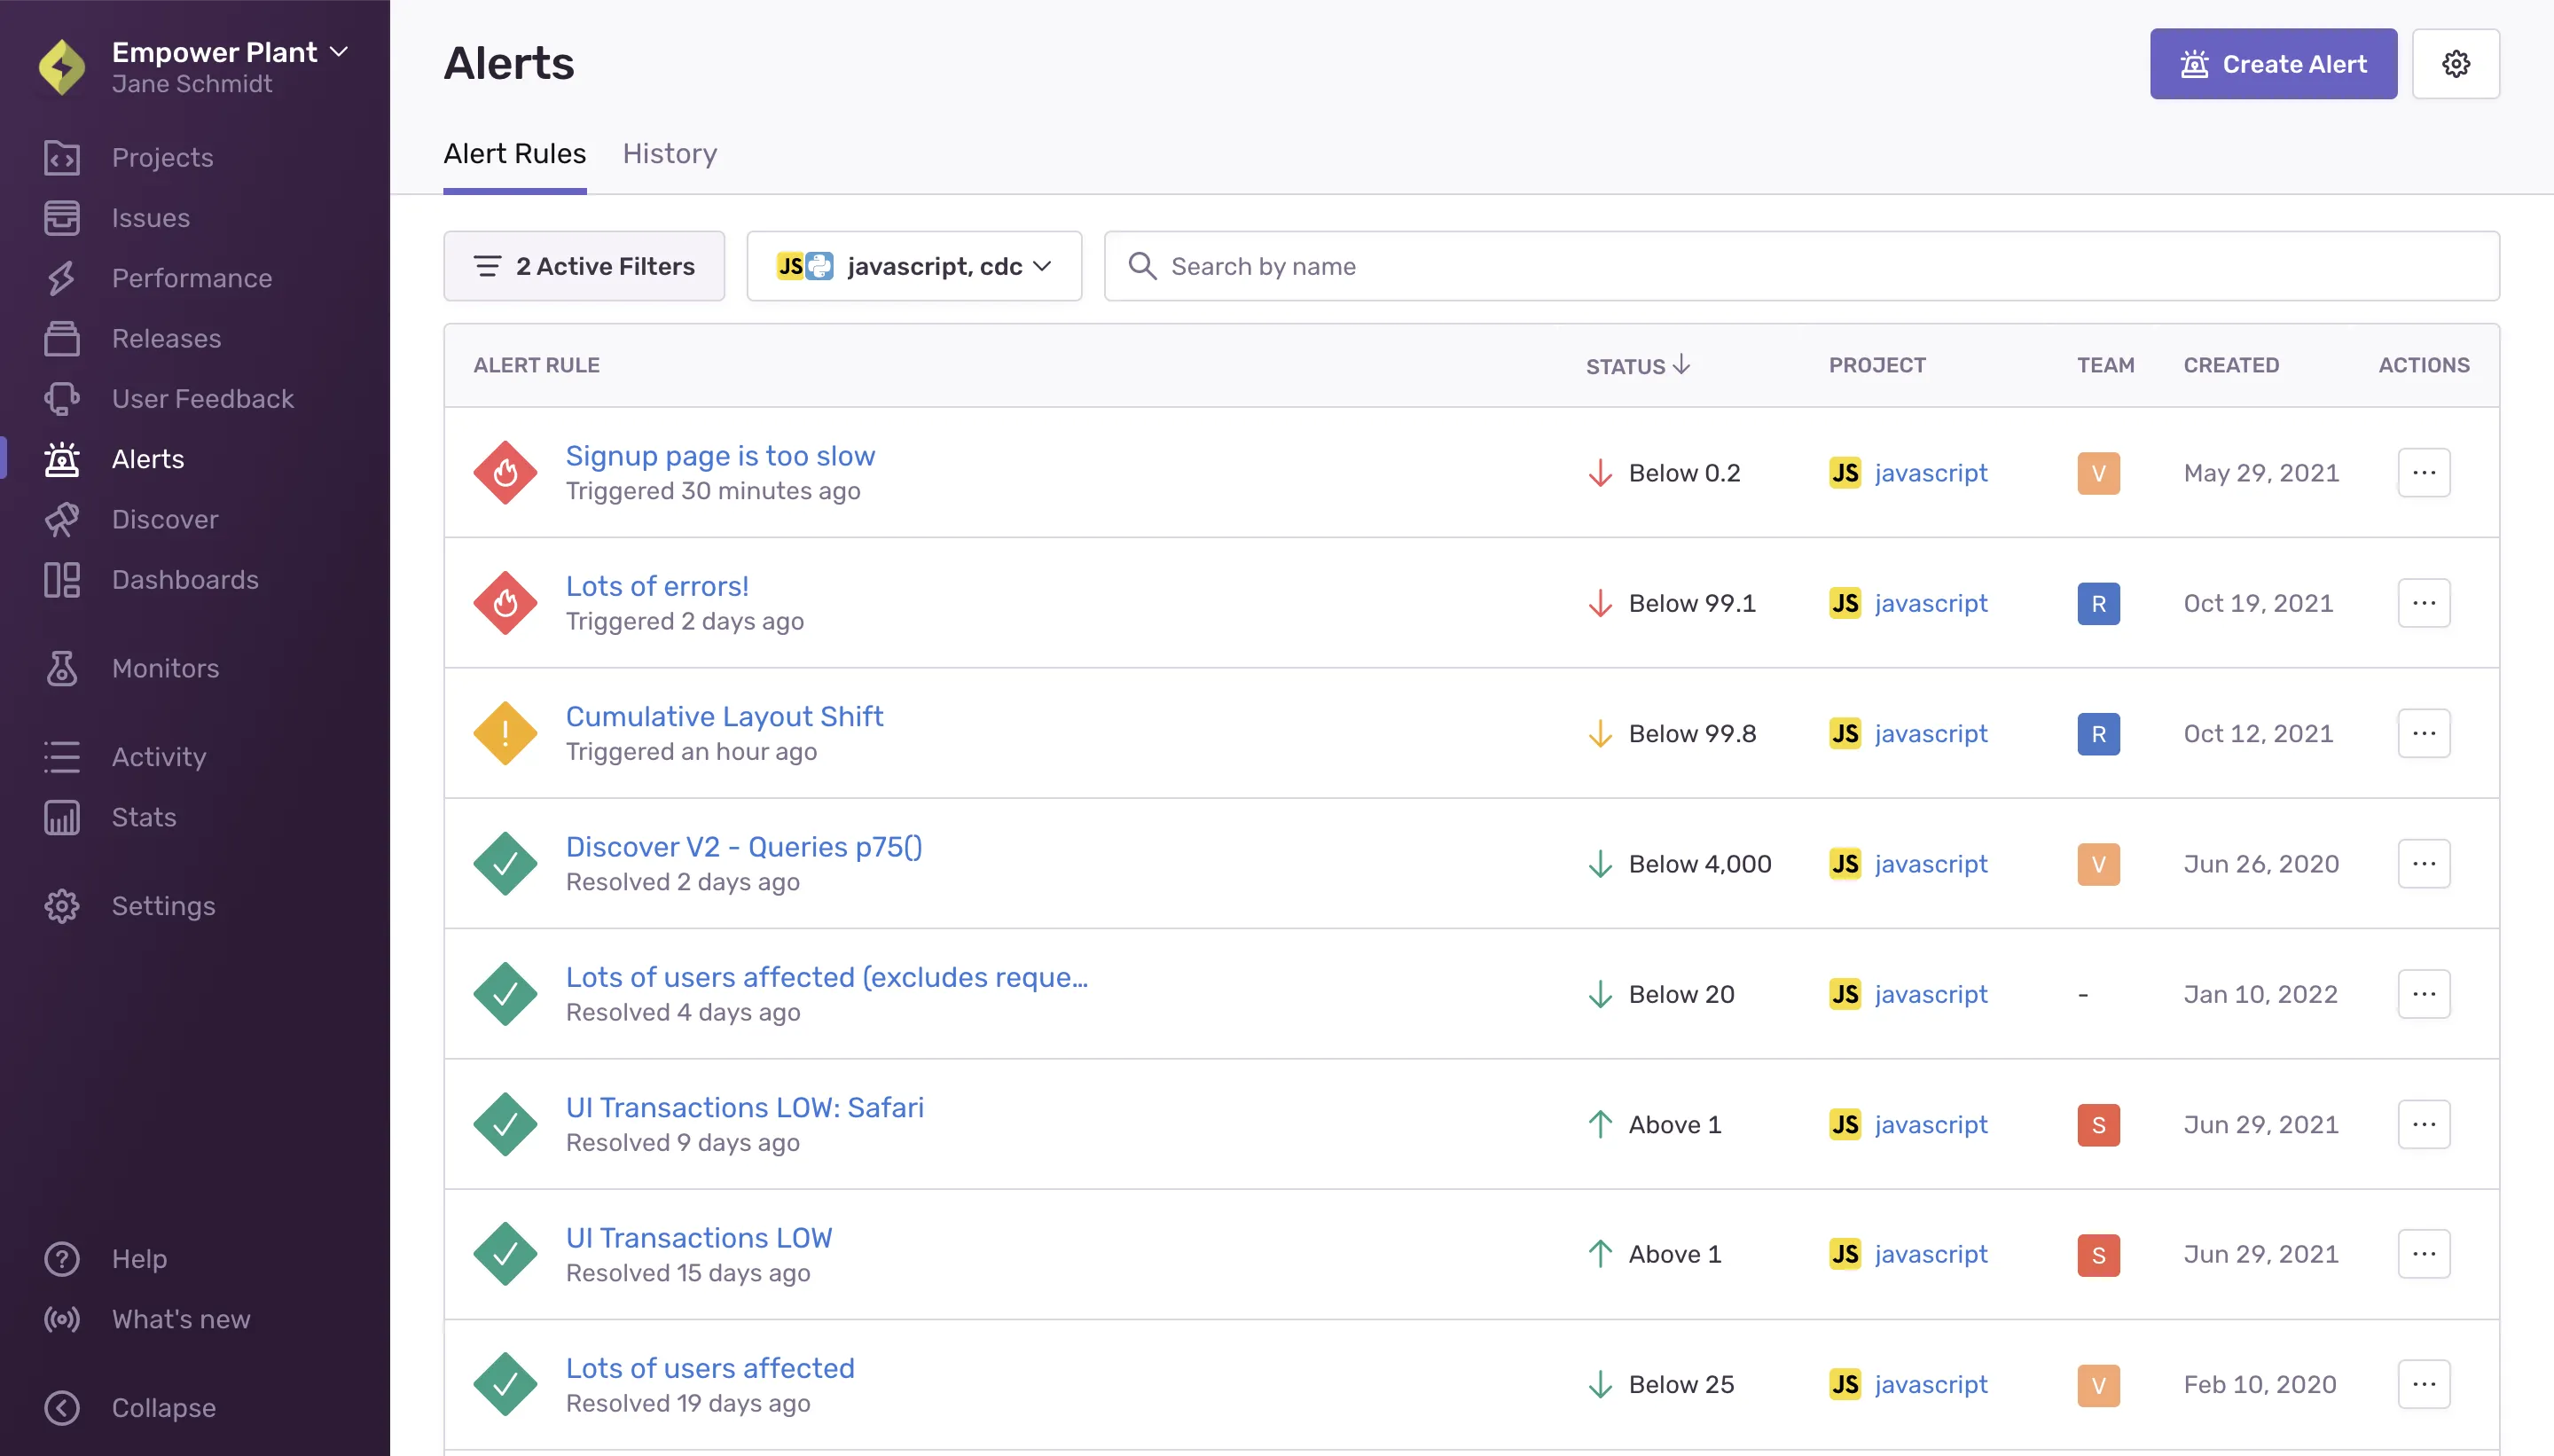Viewport: 2554px width, 1456px height.
Task: Open the Projects section in the sidebar
Action: click(x=161, y=157)
